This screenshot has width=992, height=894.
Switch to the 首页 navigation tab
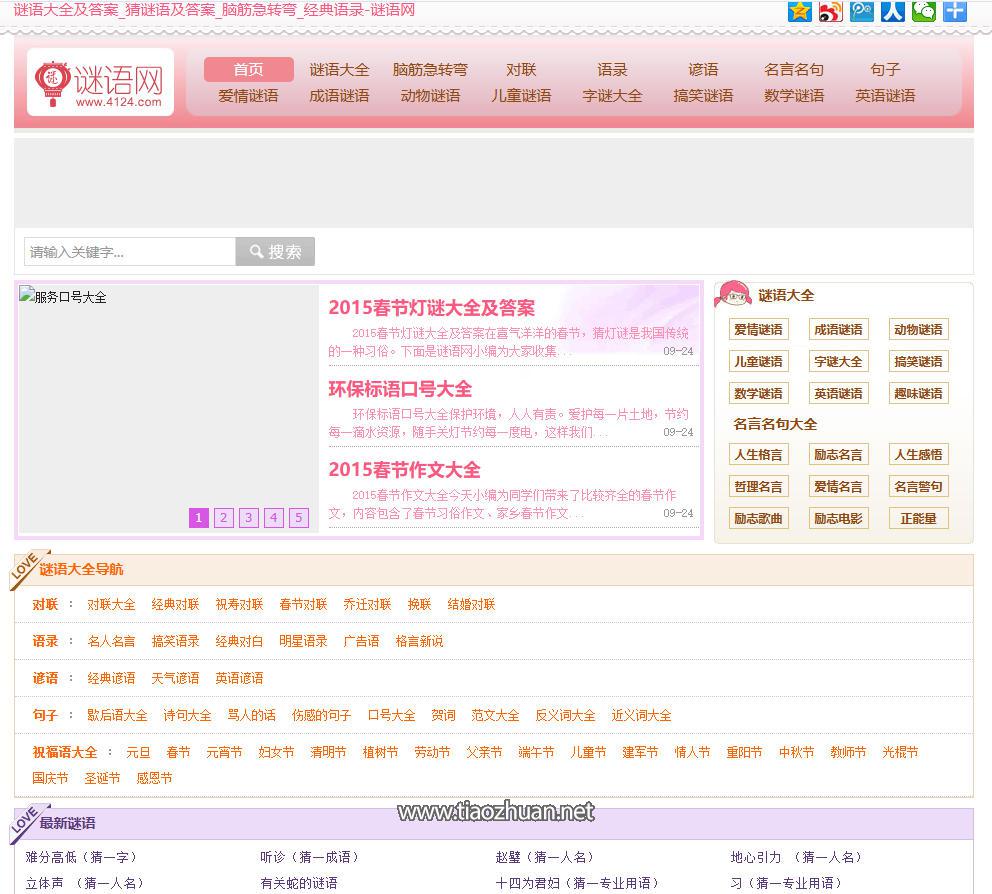[x=247, y=69]
